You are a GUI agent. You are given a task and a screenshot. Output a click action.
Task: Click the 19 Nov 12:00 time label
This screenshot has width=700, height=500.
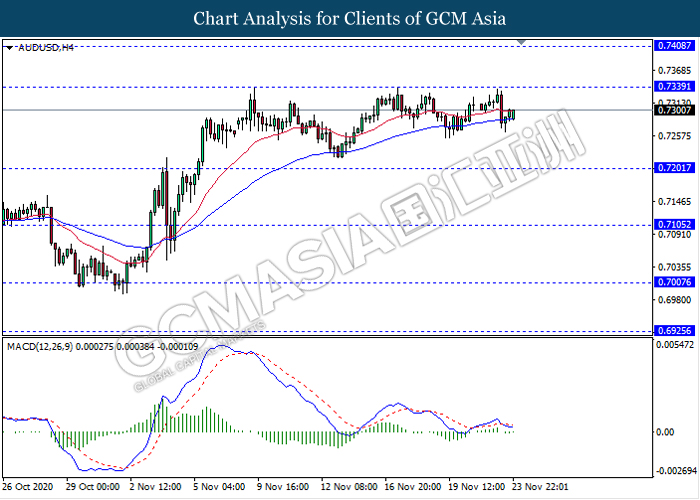(477, 487)
